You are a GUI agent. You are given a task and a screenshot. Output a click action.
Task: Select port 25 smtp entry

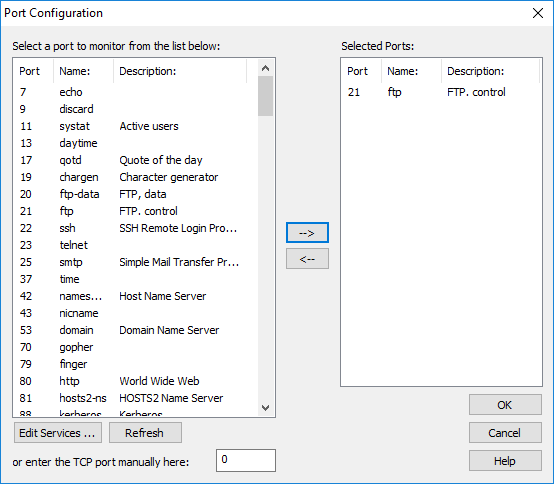tap(135, 262)
